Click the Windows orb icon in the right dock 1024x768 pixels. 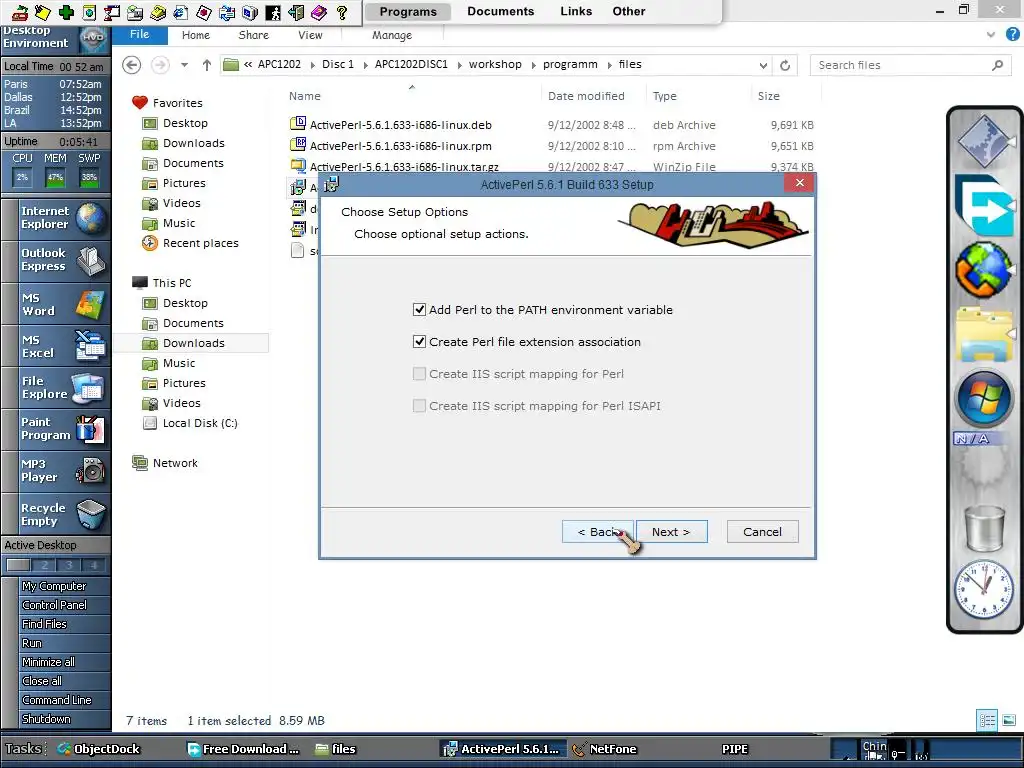click(x=984, y=399)
